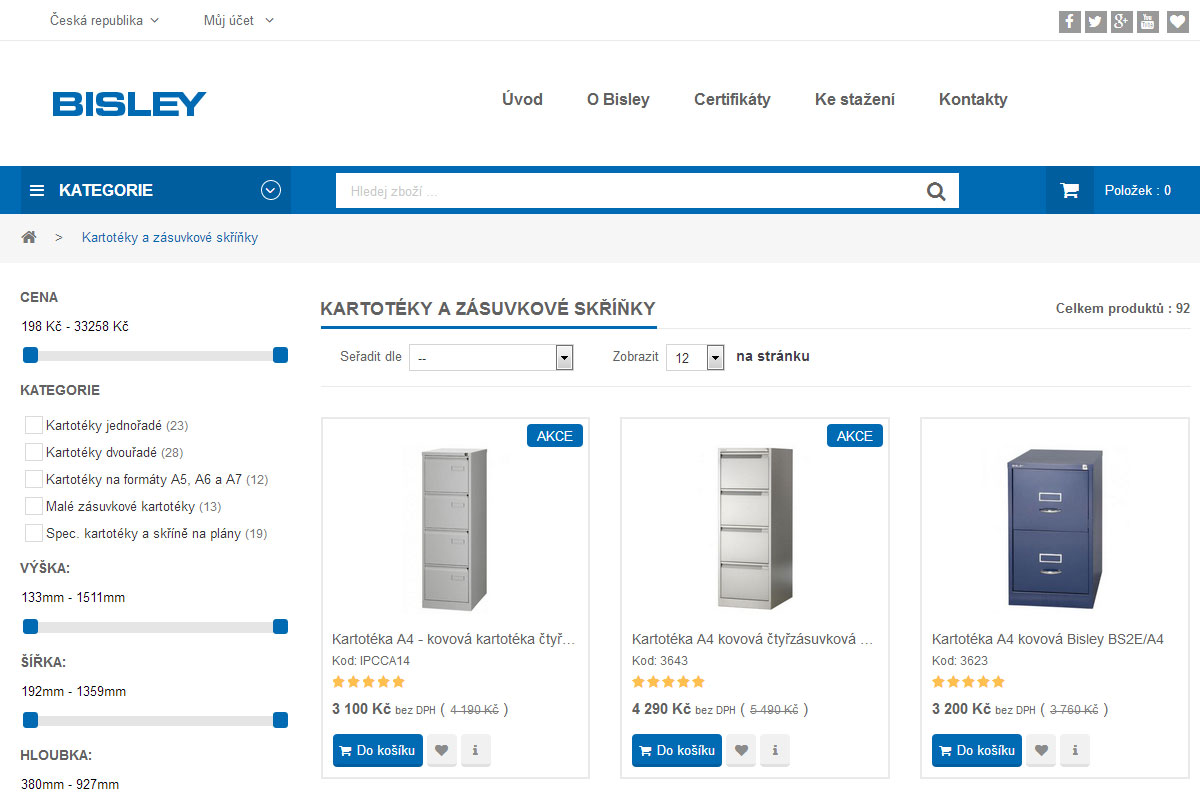Show info for product 3623
1200x800 pixels.
[x=1075, y=750]
